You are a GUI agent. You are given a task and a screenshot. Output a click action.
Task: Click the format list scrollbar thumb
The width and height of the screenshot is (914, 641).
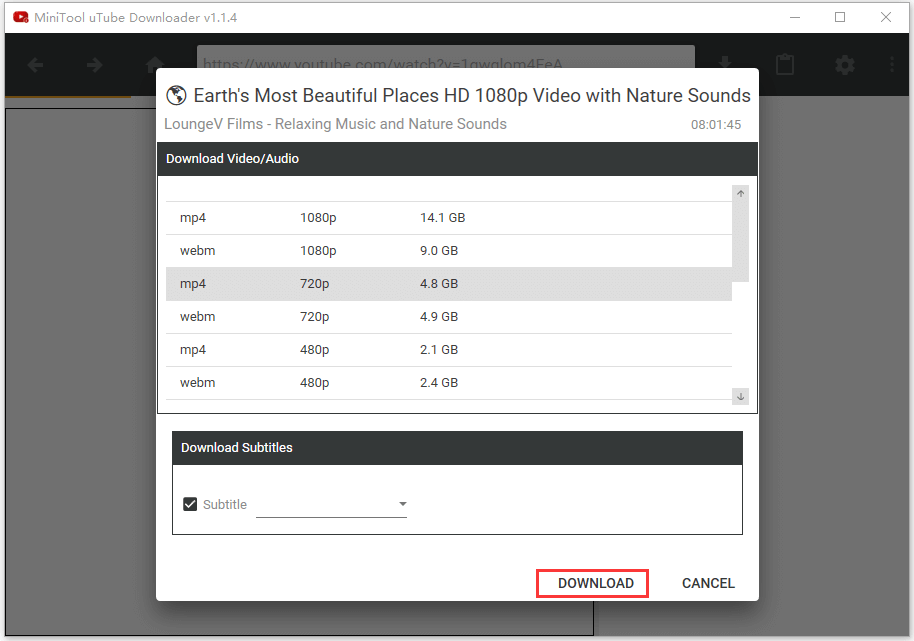(740, 241)
